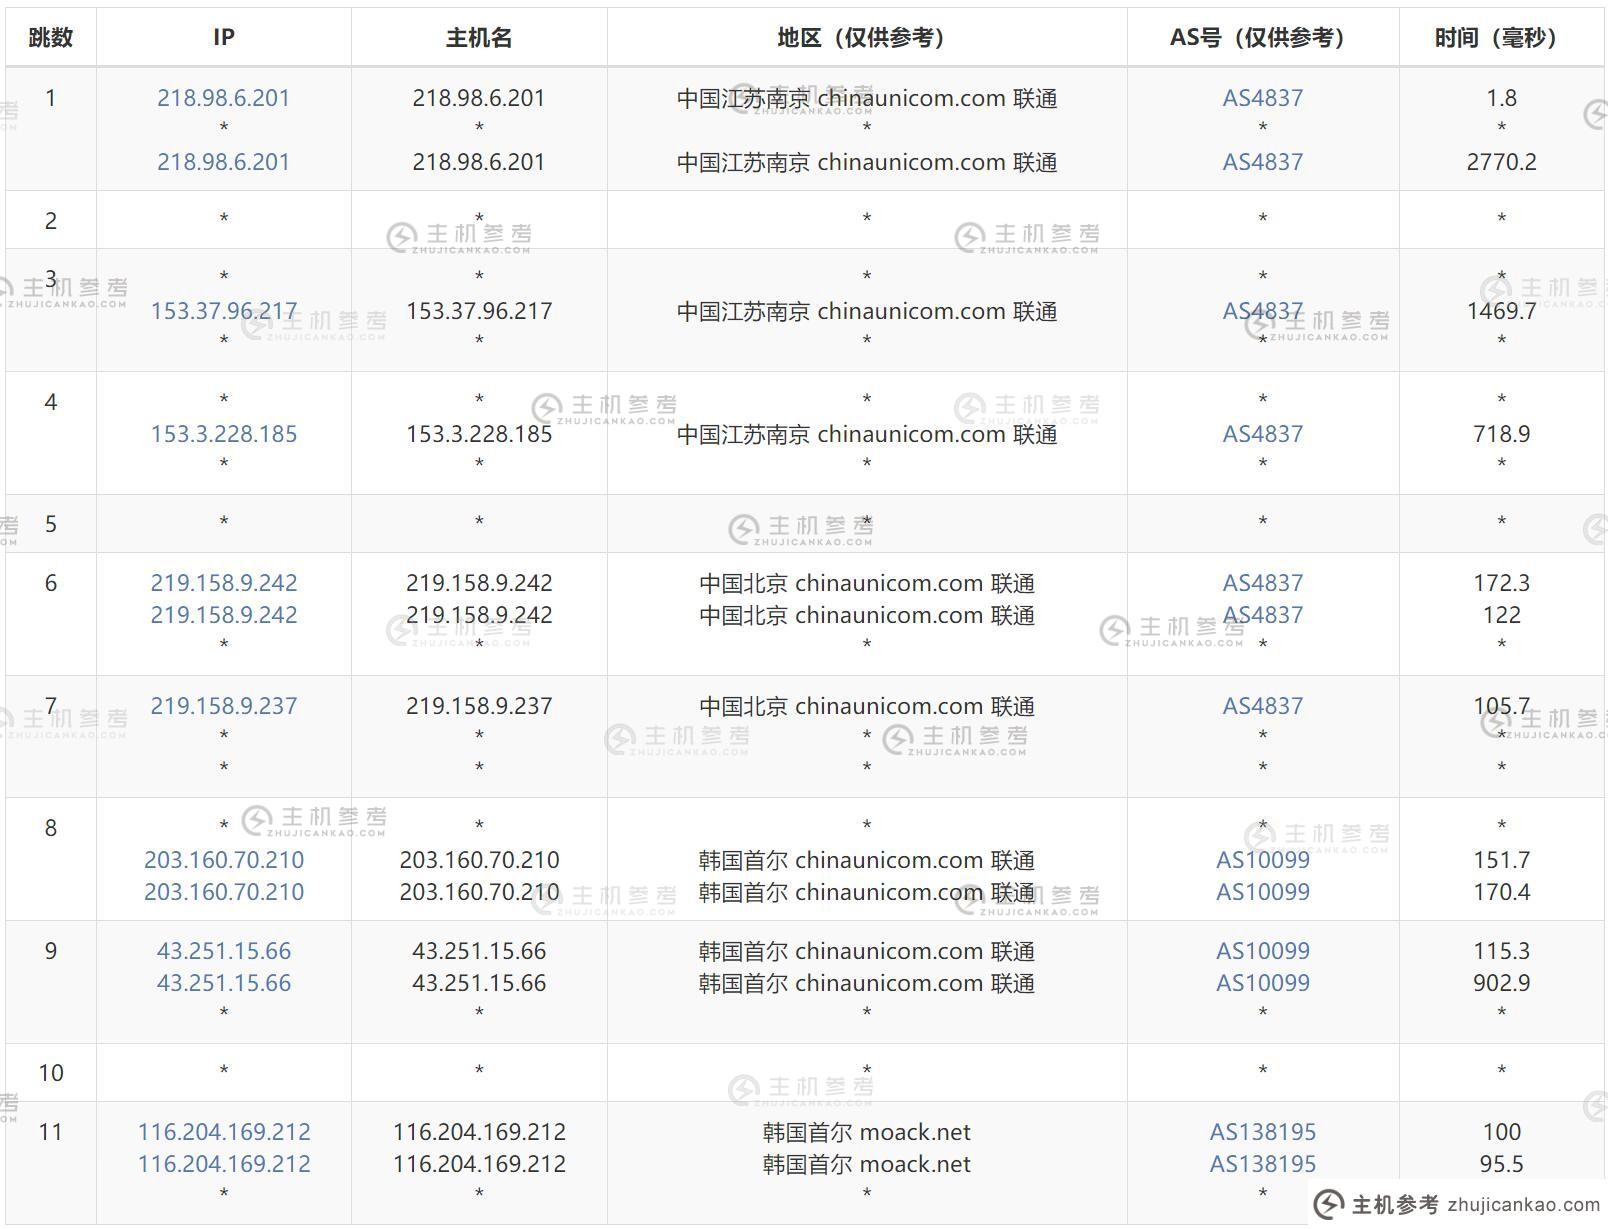
Task: Open IP link 219.158.9.237 in hop 7
Action: pyautogui.click(x=224, y=706)
